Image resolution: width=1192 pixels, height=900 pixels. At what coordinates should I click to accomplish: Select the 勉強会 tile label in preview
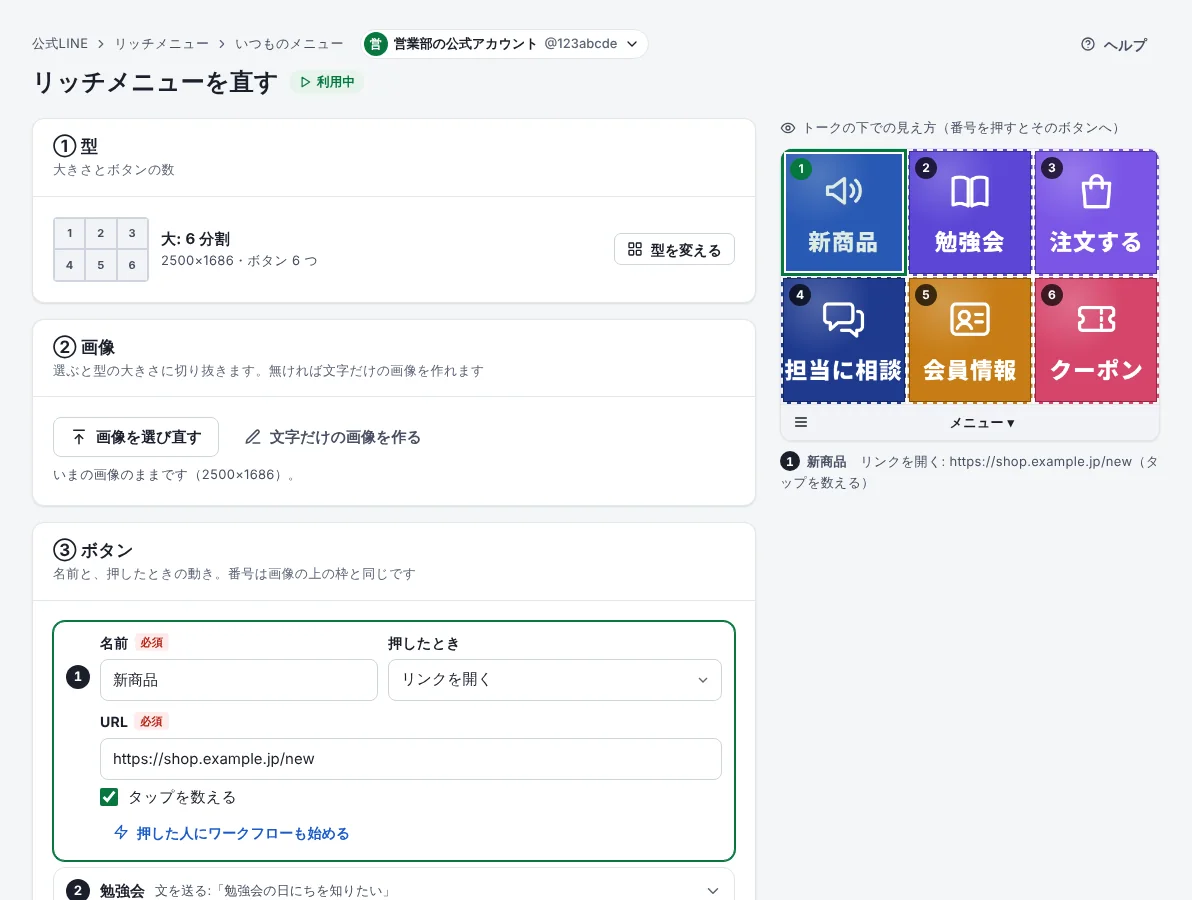coord(969,242)
